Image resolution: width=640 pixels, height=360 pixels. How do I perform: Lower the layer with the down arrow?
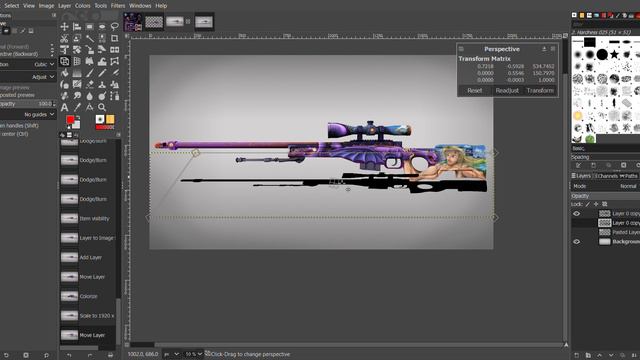click(x=611, y=356)
